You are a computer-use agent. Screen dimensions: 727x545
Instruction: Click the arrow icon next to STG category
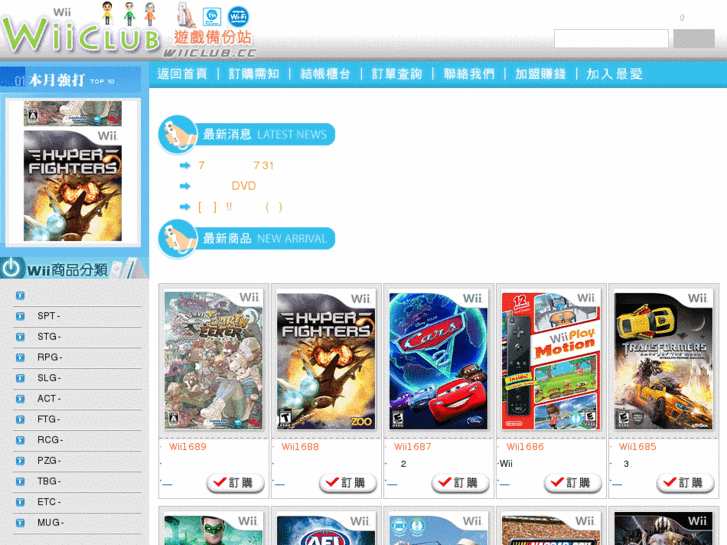(x=20, y=337)
